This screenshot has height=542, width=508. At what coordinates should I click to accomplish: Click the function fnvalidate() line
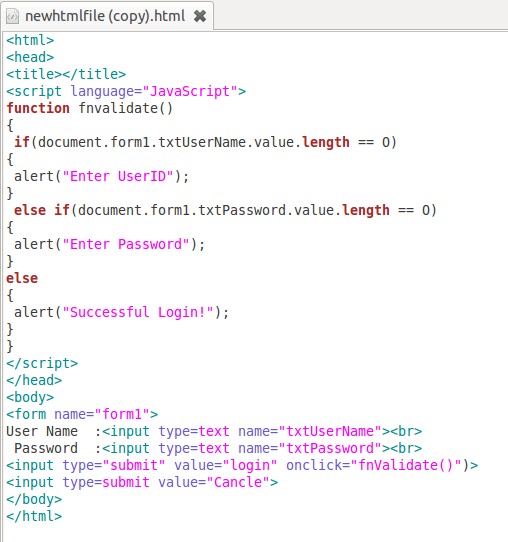90,109
